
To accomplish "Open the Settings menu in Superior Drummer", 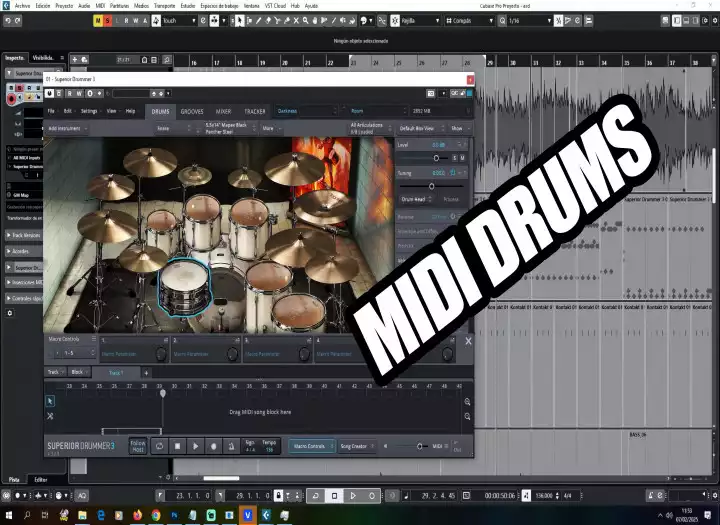I will pos(89,111).
